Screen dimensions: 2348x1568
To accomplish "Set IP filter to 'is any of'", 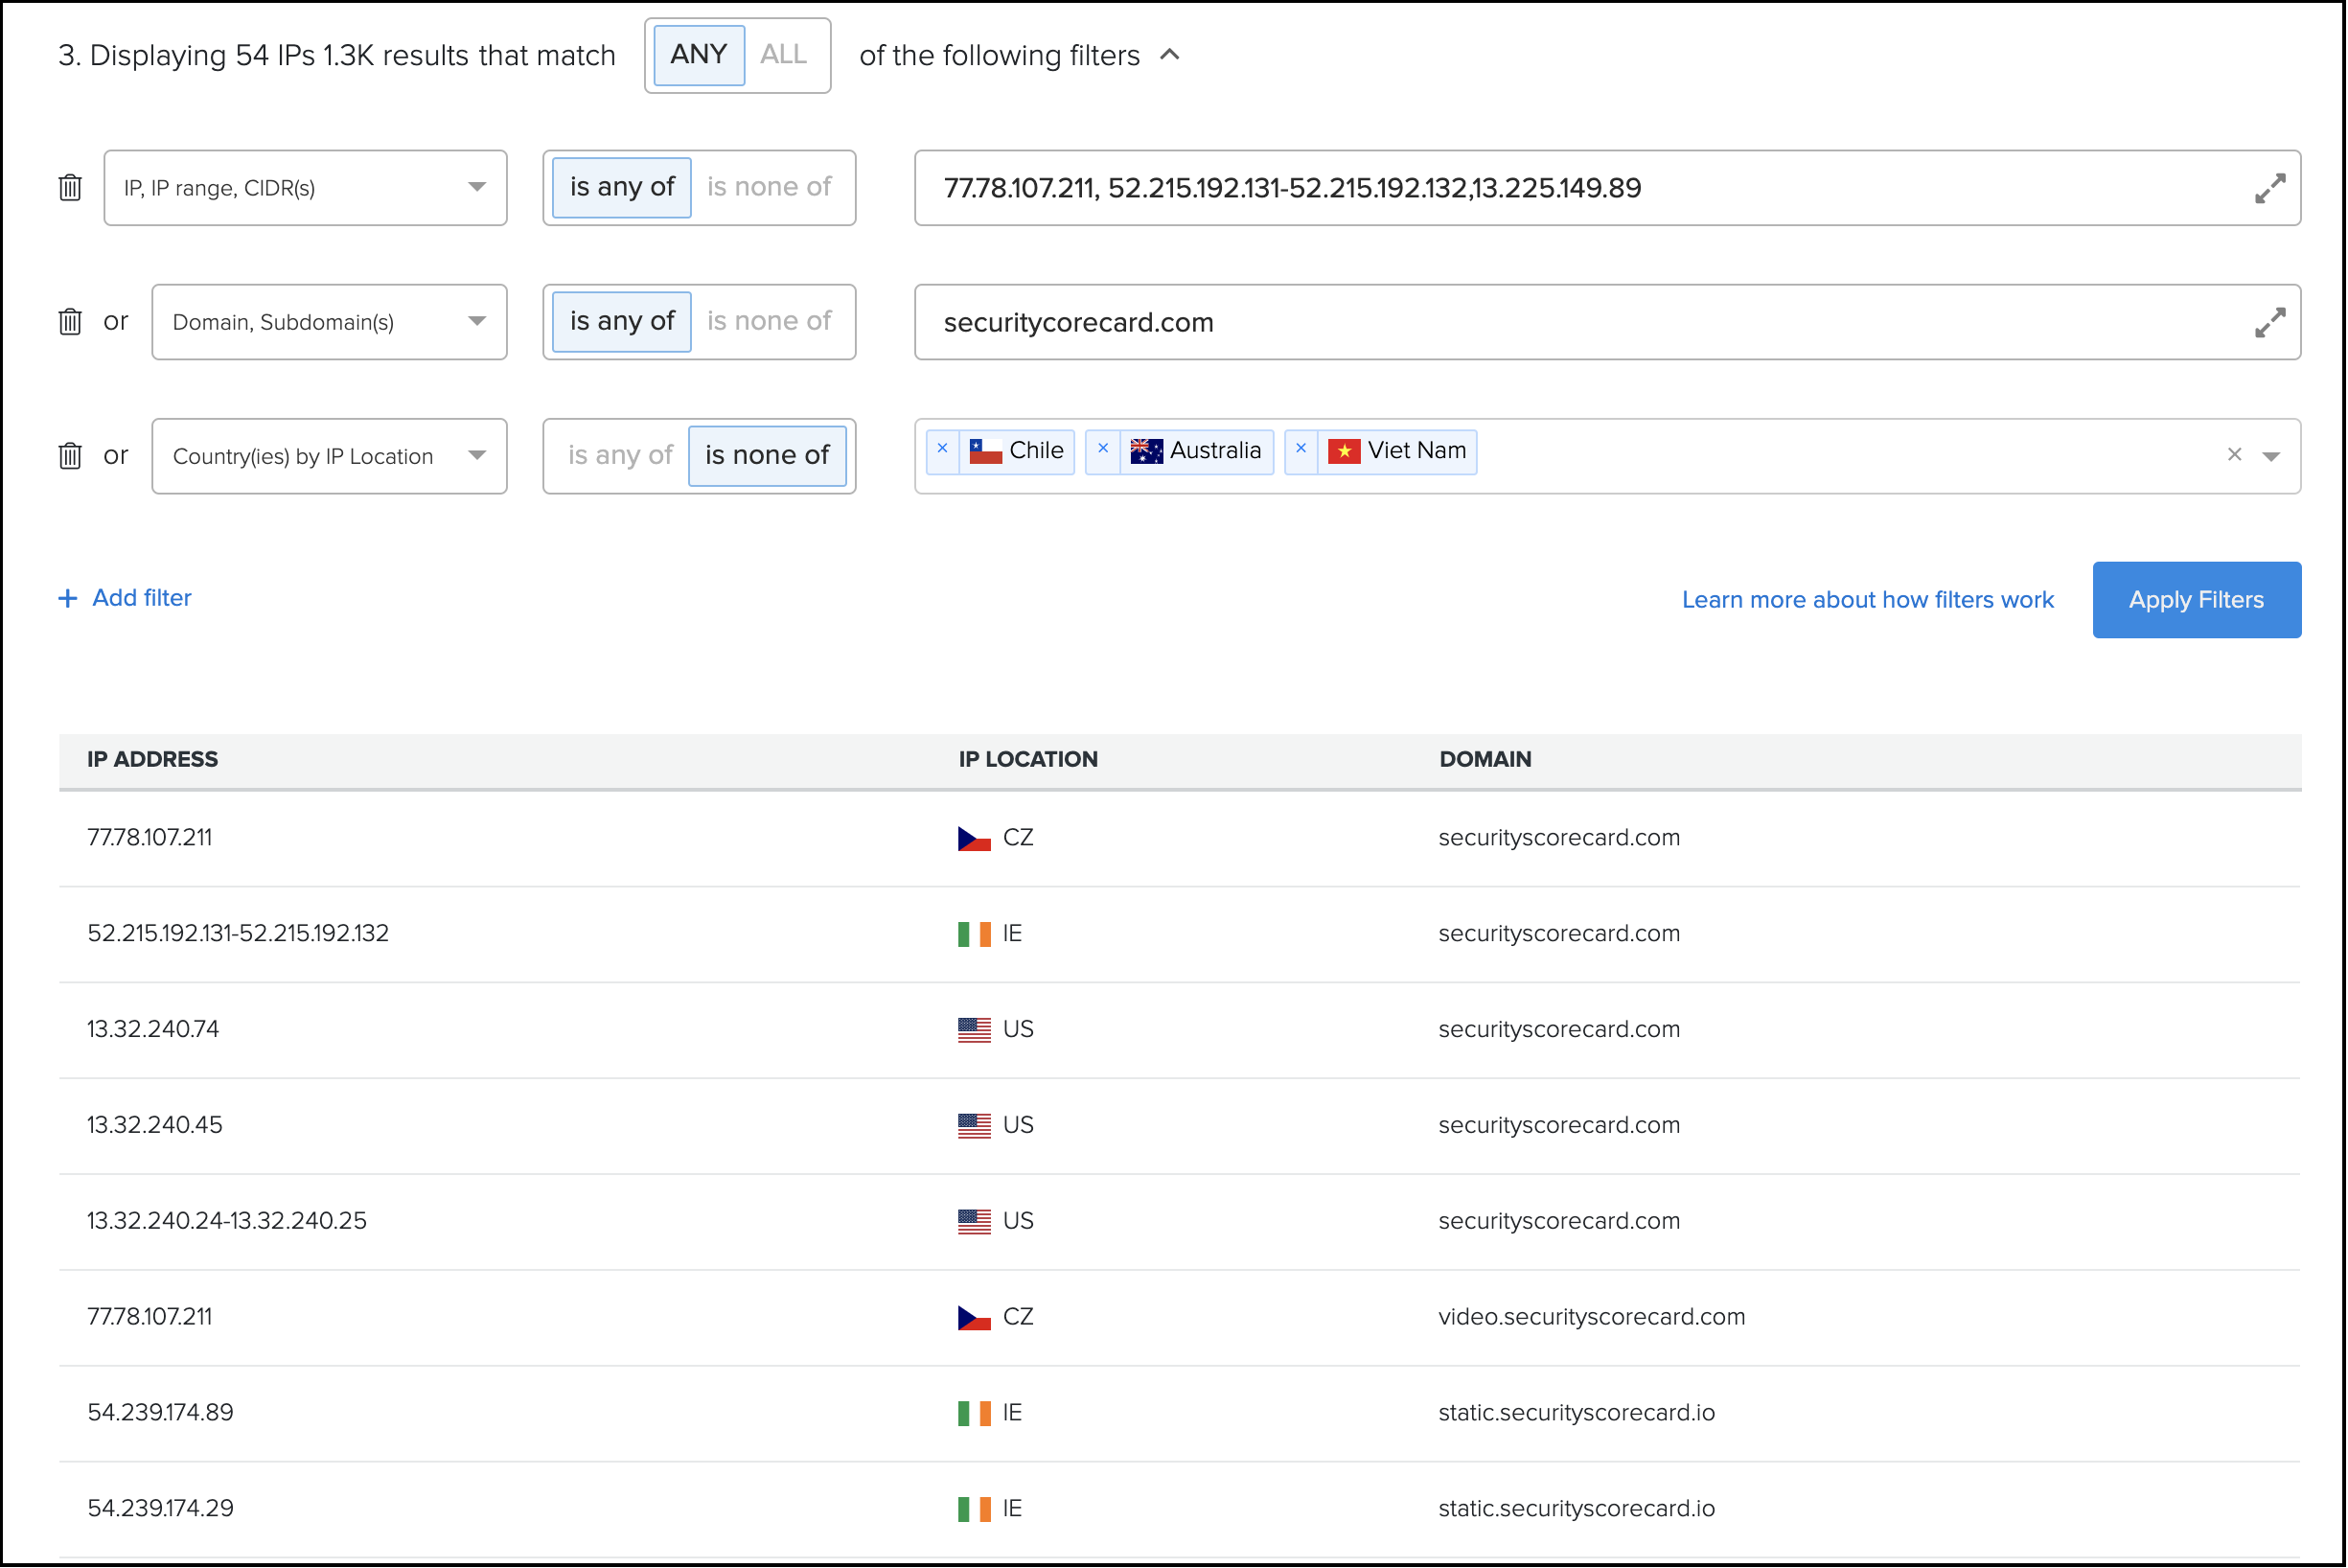I will [x=622, y=188].
